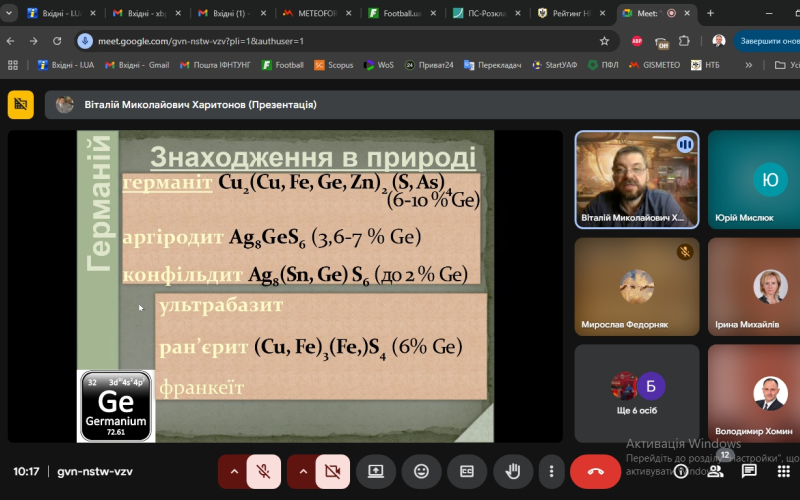The width and height of the screenshot is (800, 500).
Task: Switch to the 'Рейтинг НІ' tab
Action: [x=572, y=13]
